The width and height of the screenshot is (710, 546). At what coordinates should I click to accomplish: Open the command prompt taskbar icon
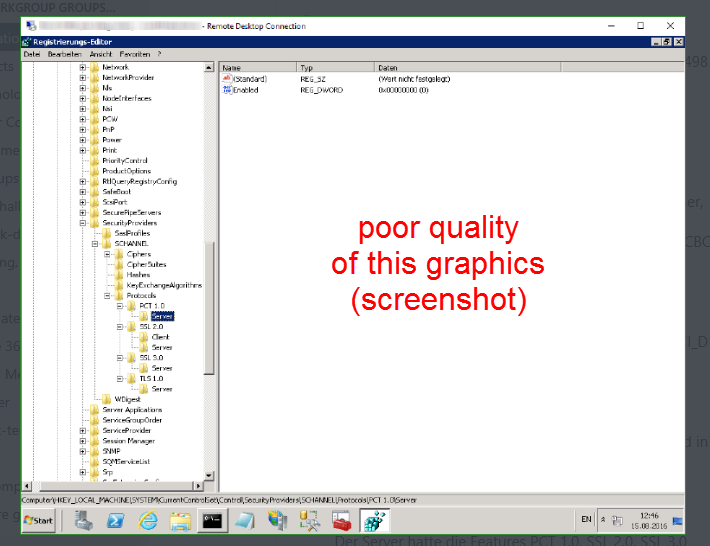tap(211, 520)
